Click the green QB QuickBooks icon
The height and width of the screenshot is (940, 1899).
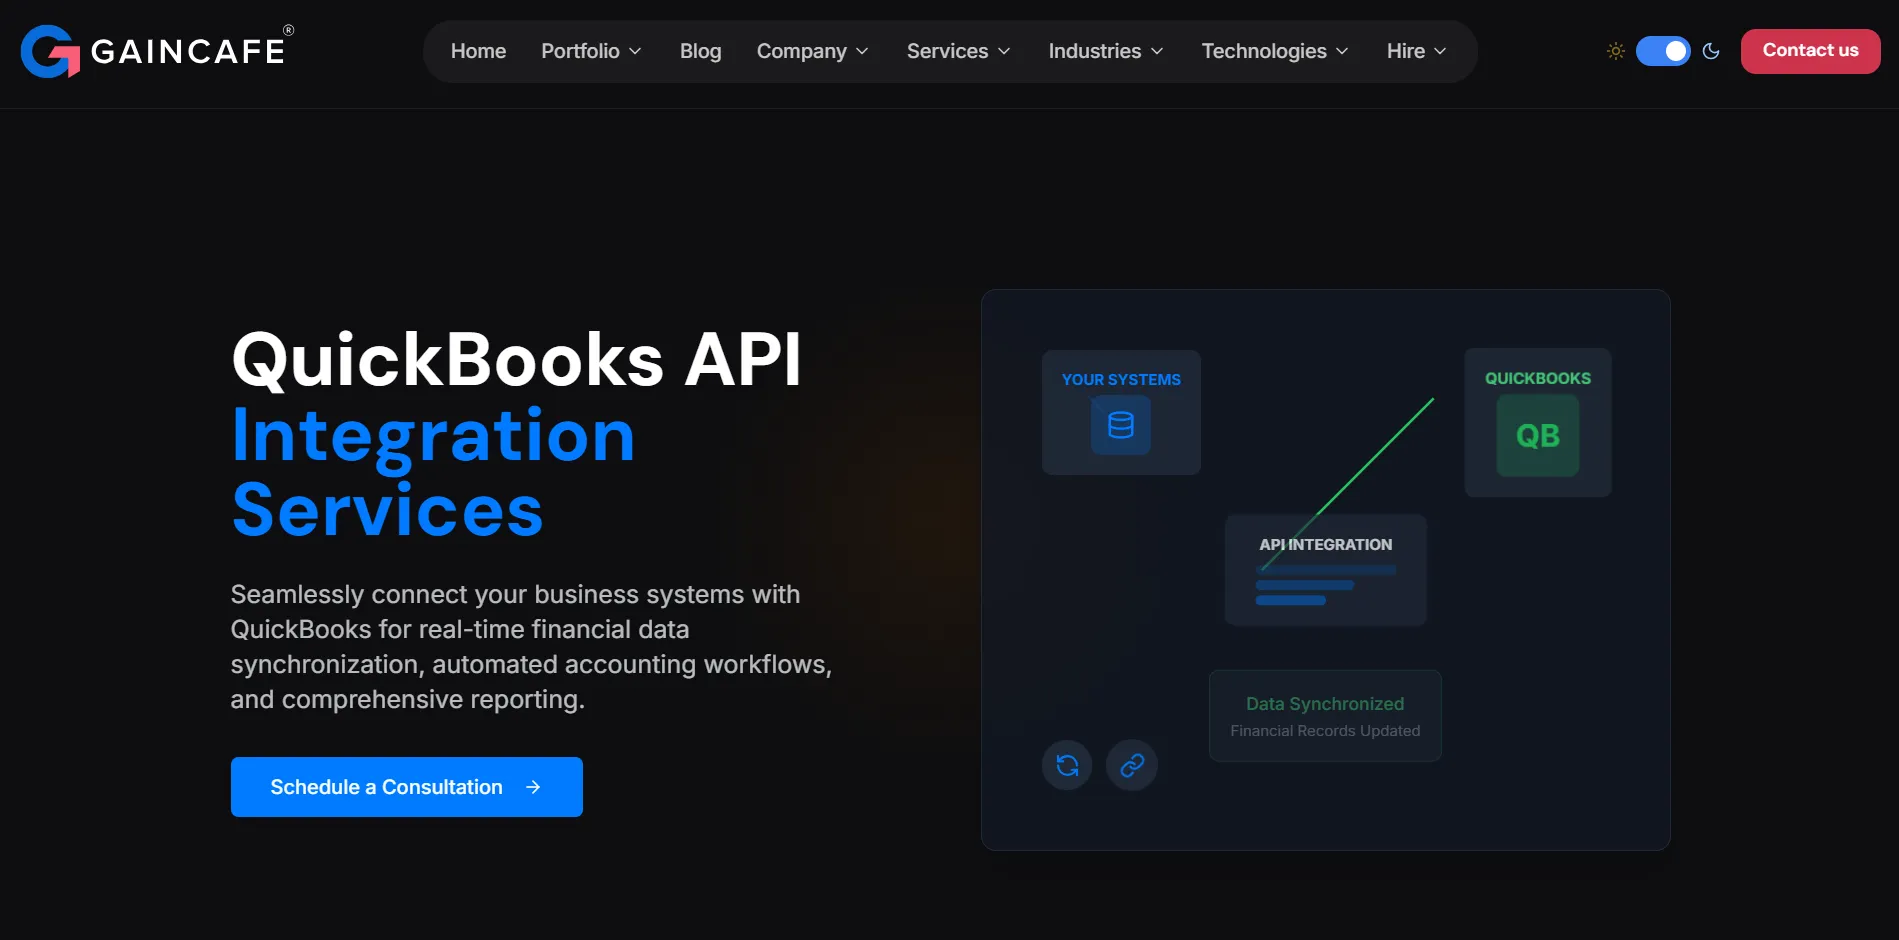tap(1538, 435)
